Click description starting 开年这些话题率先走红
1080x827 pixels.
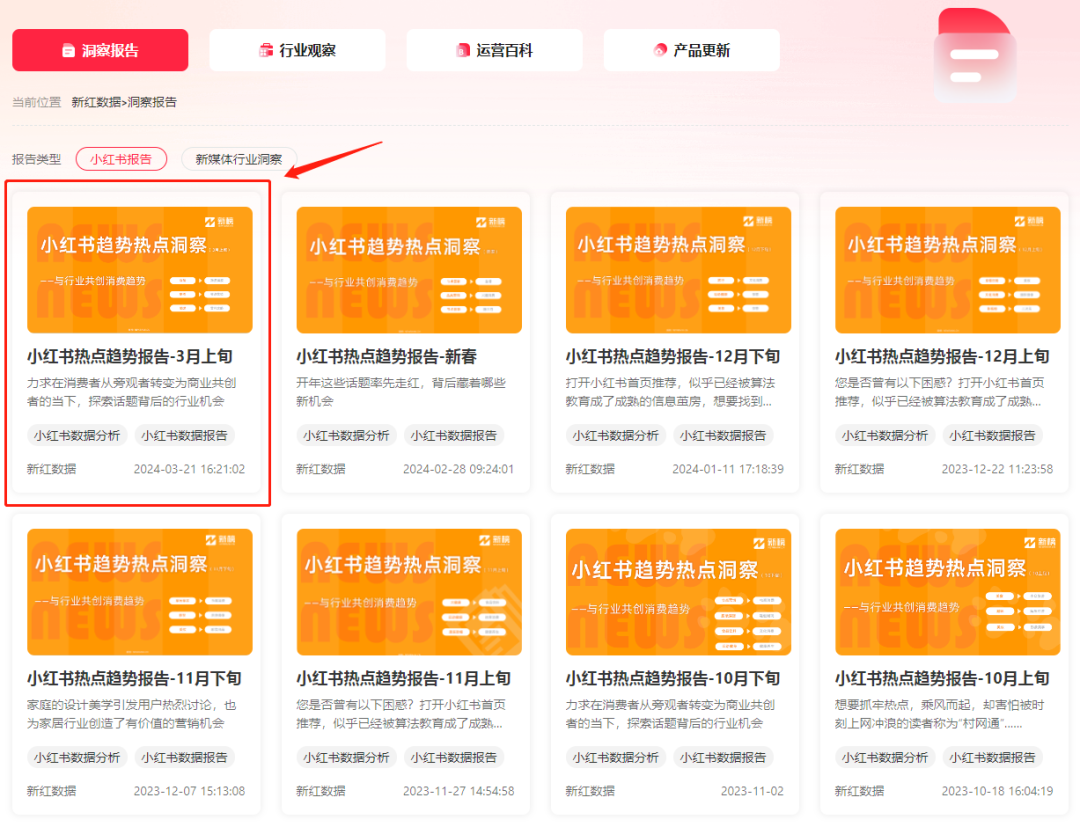pos(401,392)
